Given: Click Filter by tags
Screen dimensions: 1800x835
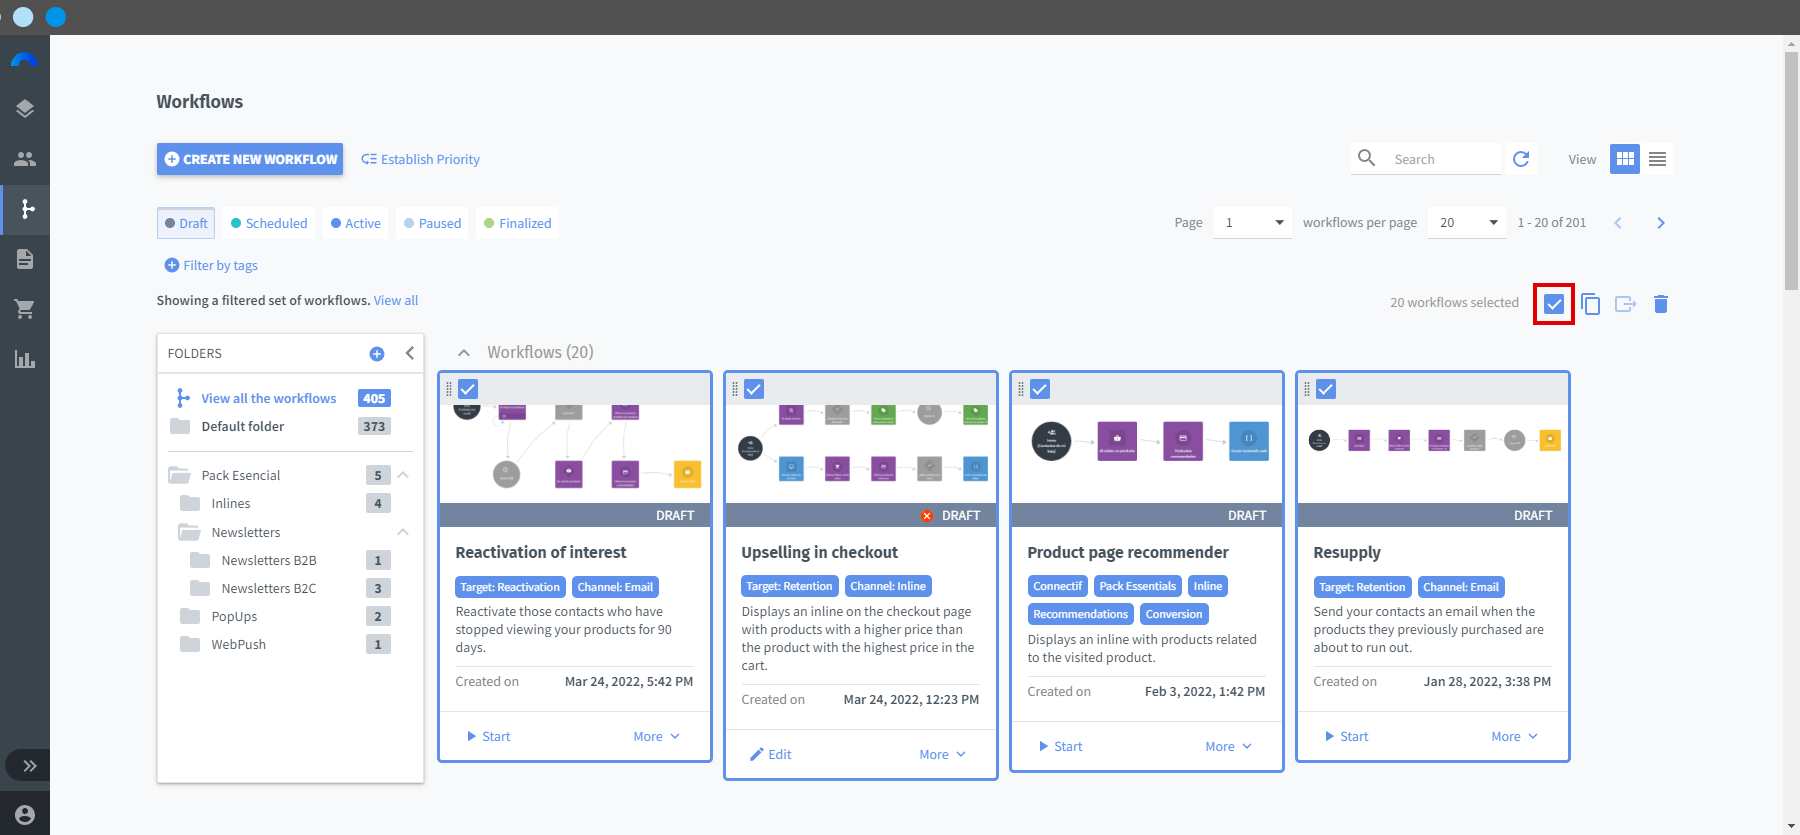Looking at the screenshot, I should [211, 265].
